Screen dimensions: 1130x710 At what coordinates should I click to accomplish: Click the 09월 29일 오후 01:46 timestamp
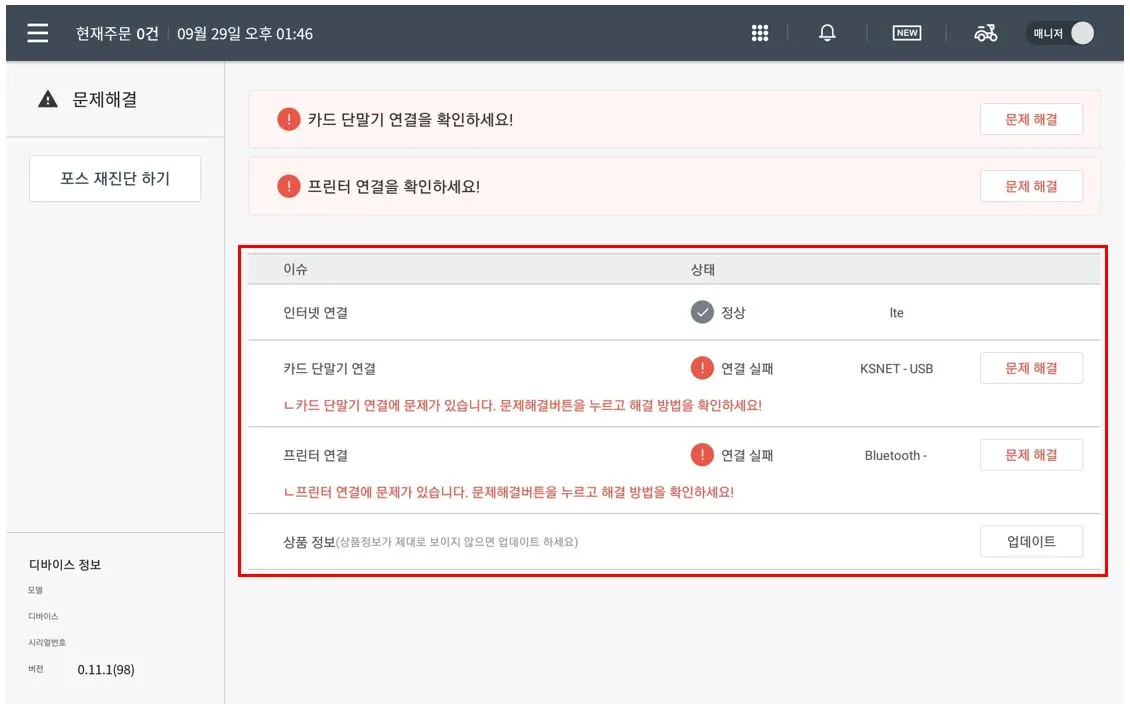pos(245,34)
